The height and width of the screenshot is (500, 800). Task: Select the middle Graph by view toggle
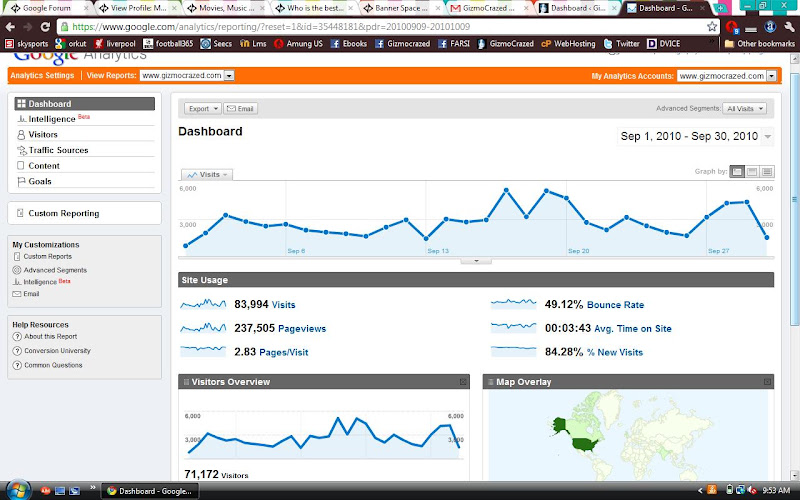pos(752,172)
